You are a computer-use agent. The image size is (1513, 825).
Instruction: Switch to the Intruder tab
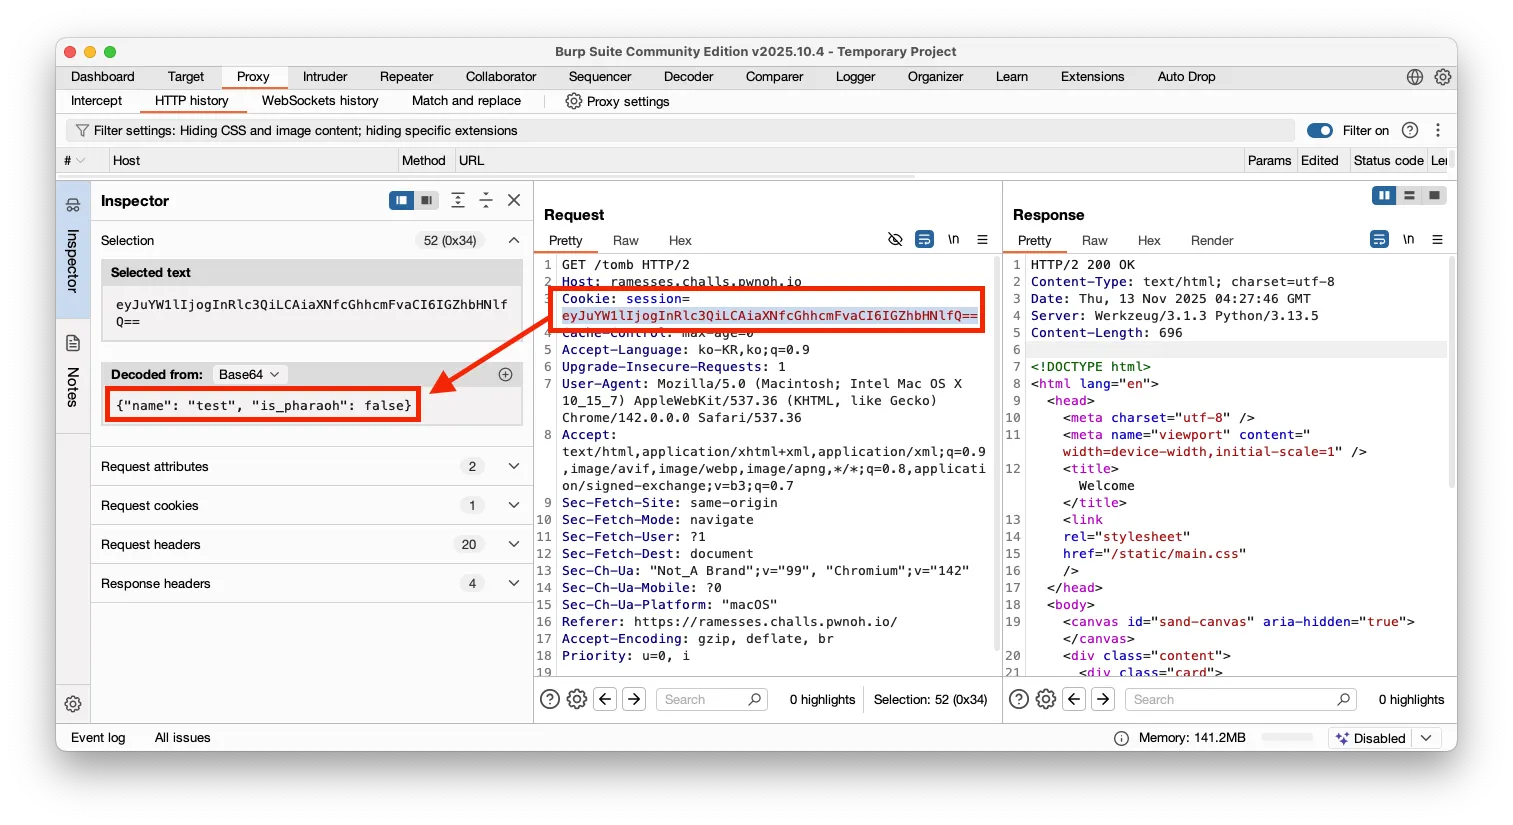[x=325, y=77]
